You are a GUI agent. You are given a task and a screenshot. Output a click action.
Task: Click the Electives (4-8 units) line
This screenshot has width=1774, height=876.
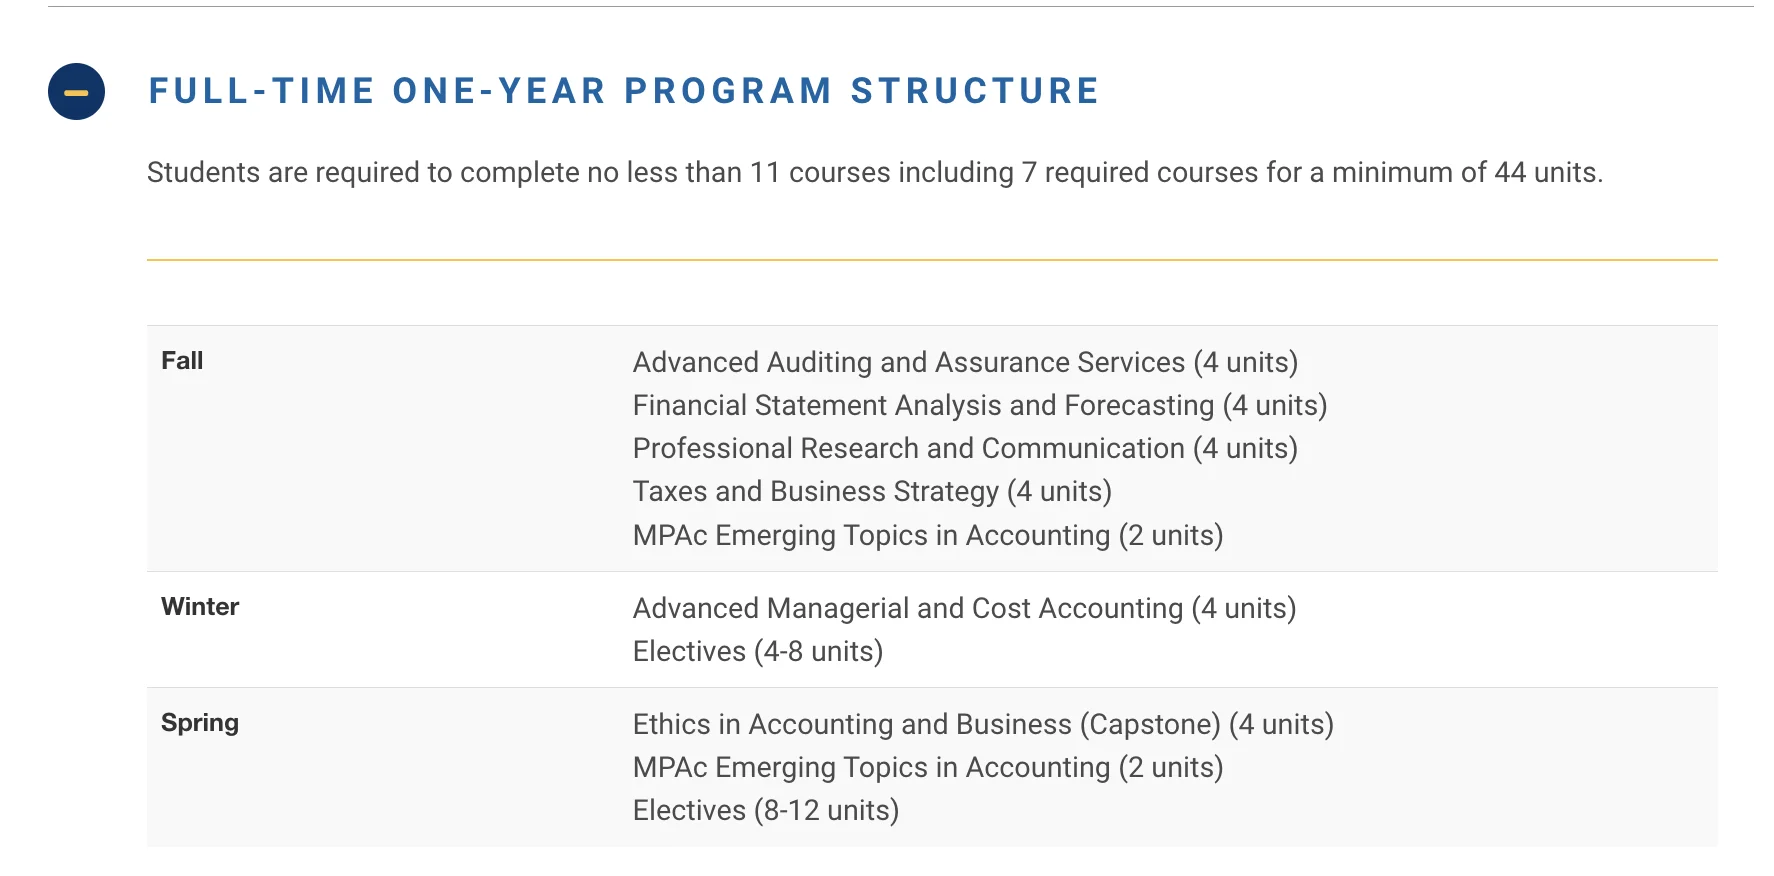(x=757, y=651)
